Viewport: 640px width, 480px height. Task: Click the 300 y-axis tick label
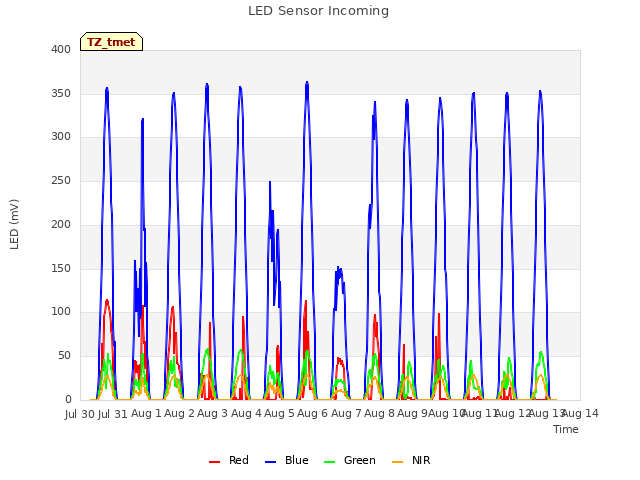(61, 137)
